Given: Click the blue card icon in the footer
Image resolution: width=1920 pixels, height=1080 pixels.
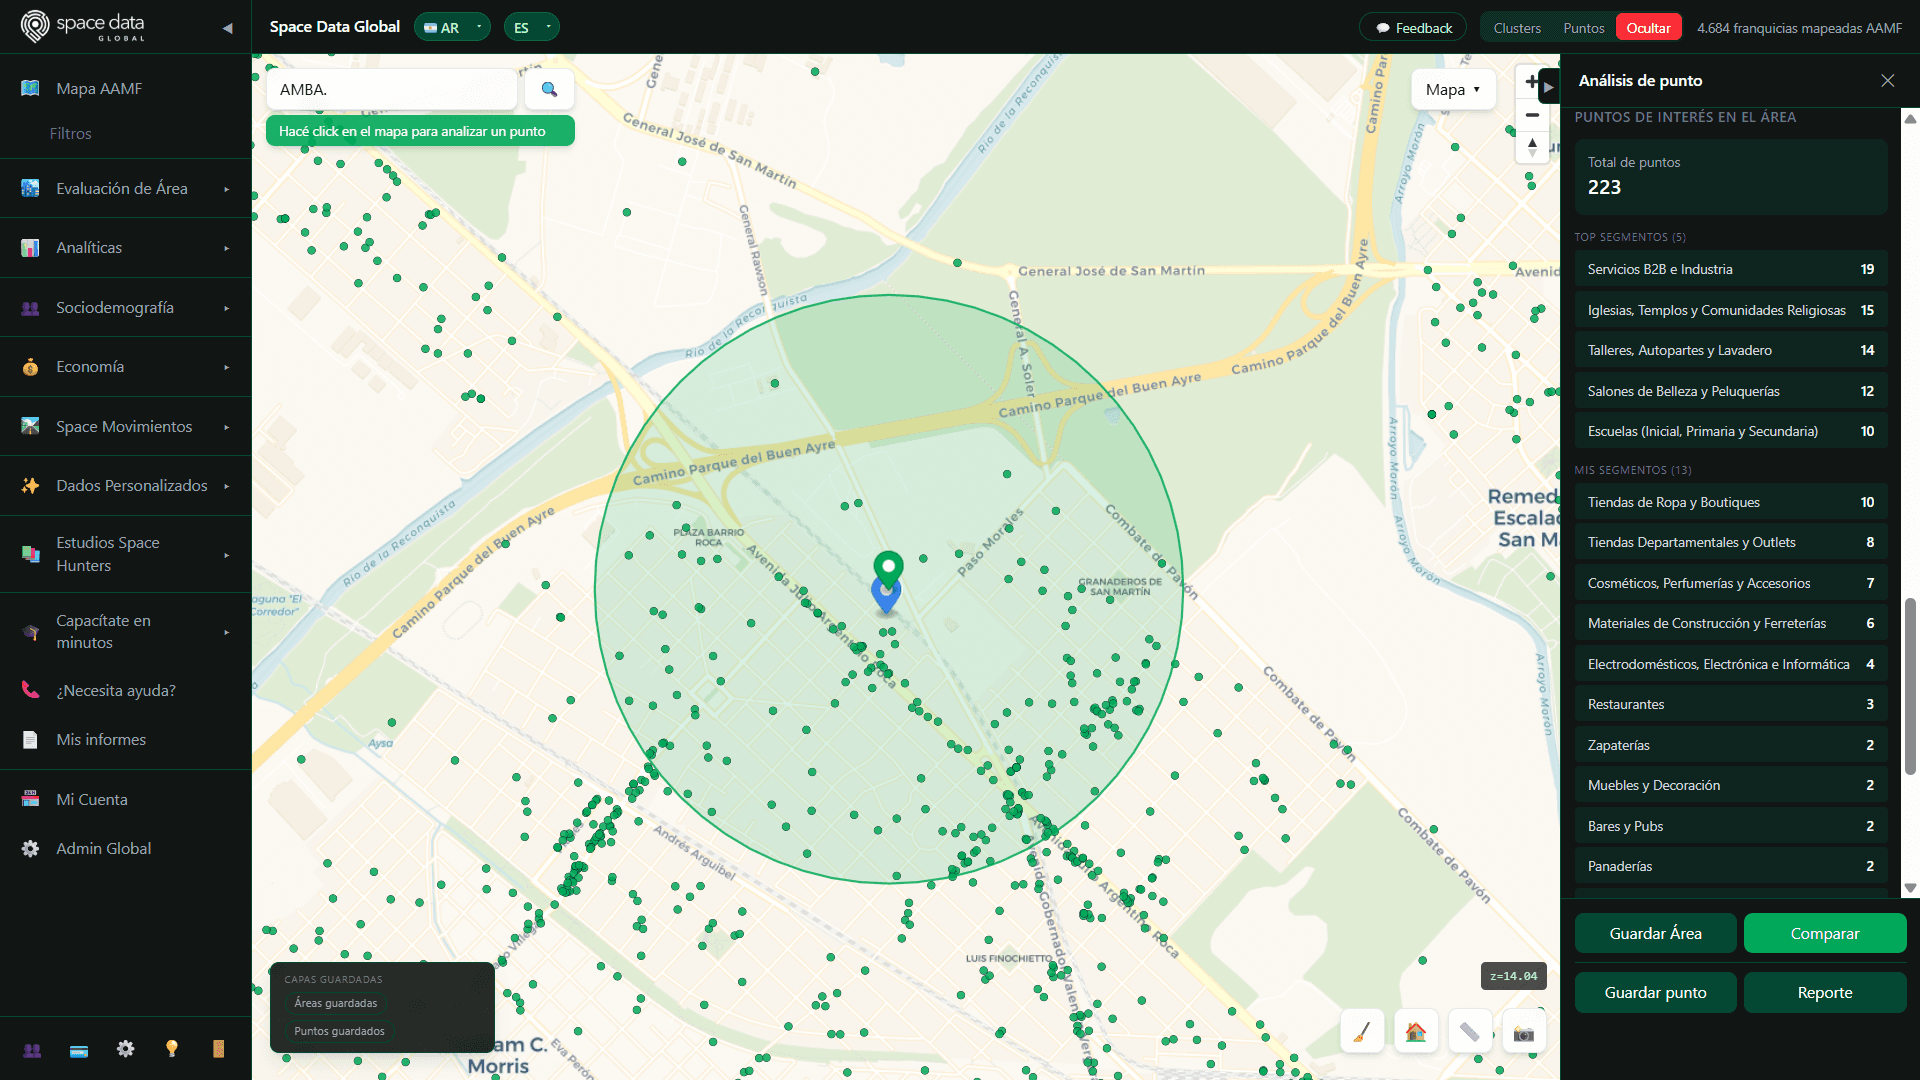Looking at the screenshot, I should [x=79, y=1049].
